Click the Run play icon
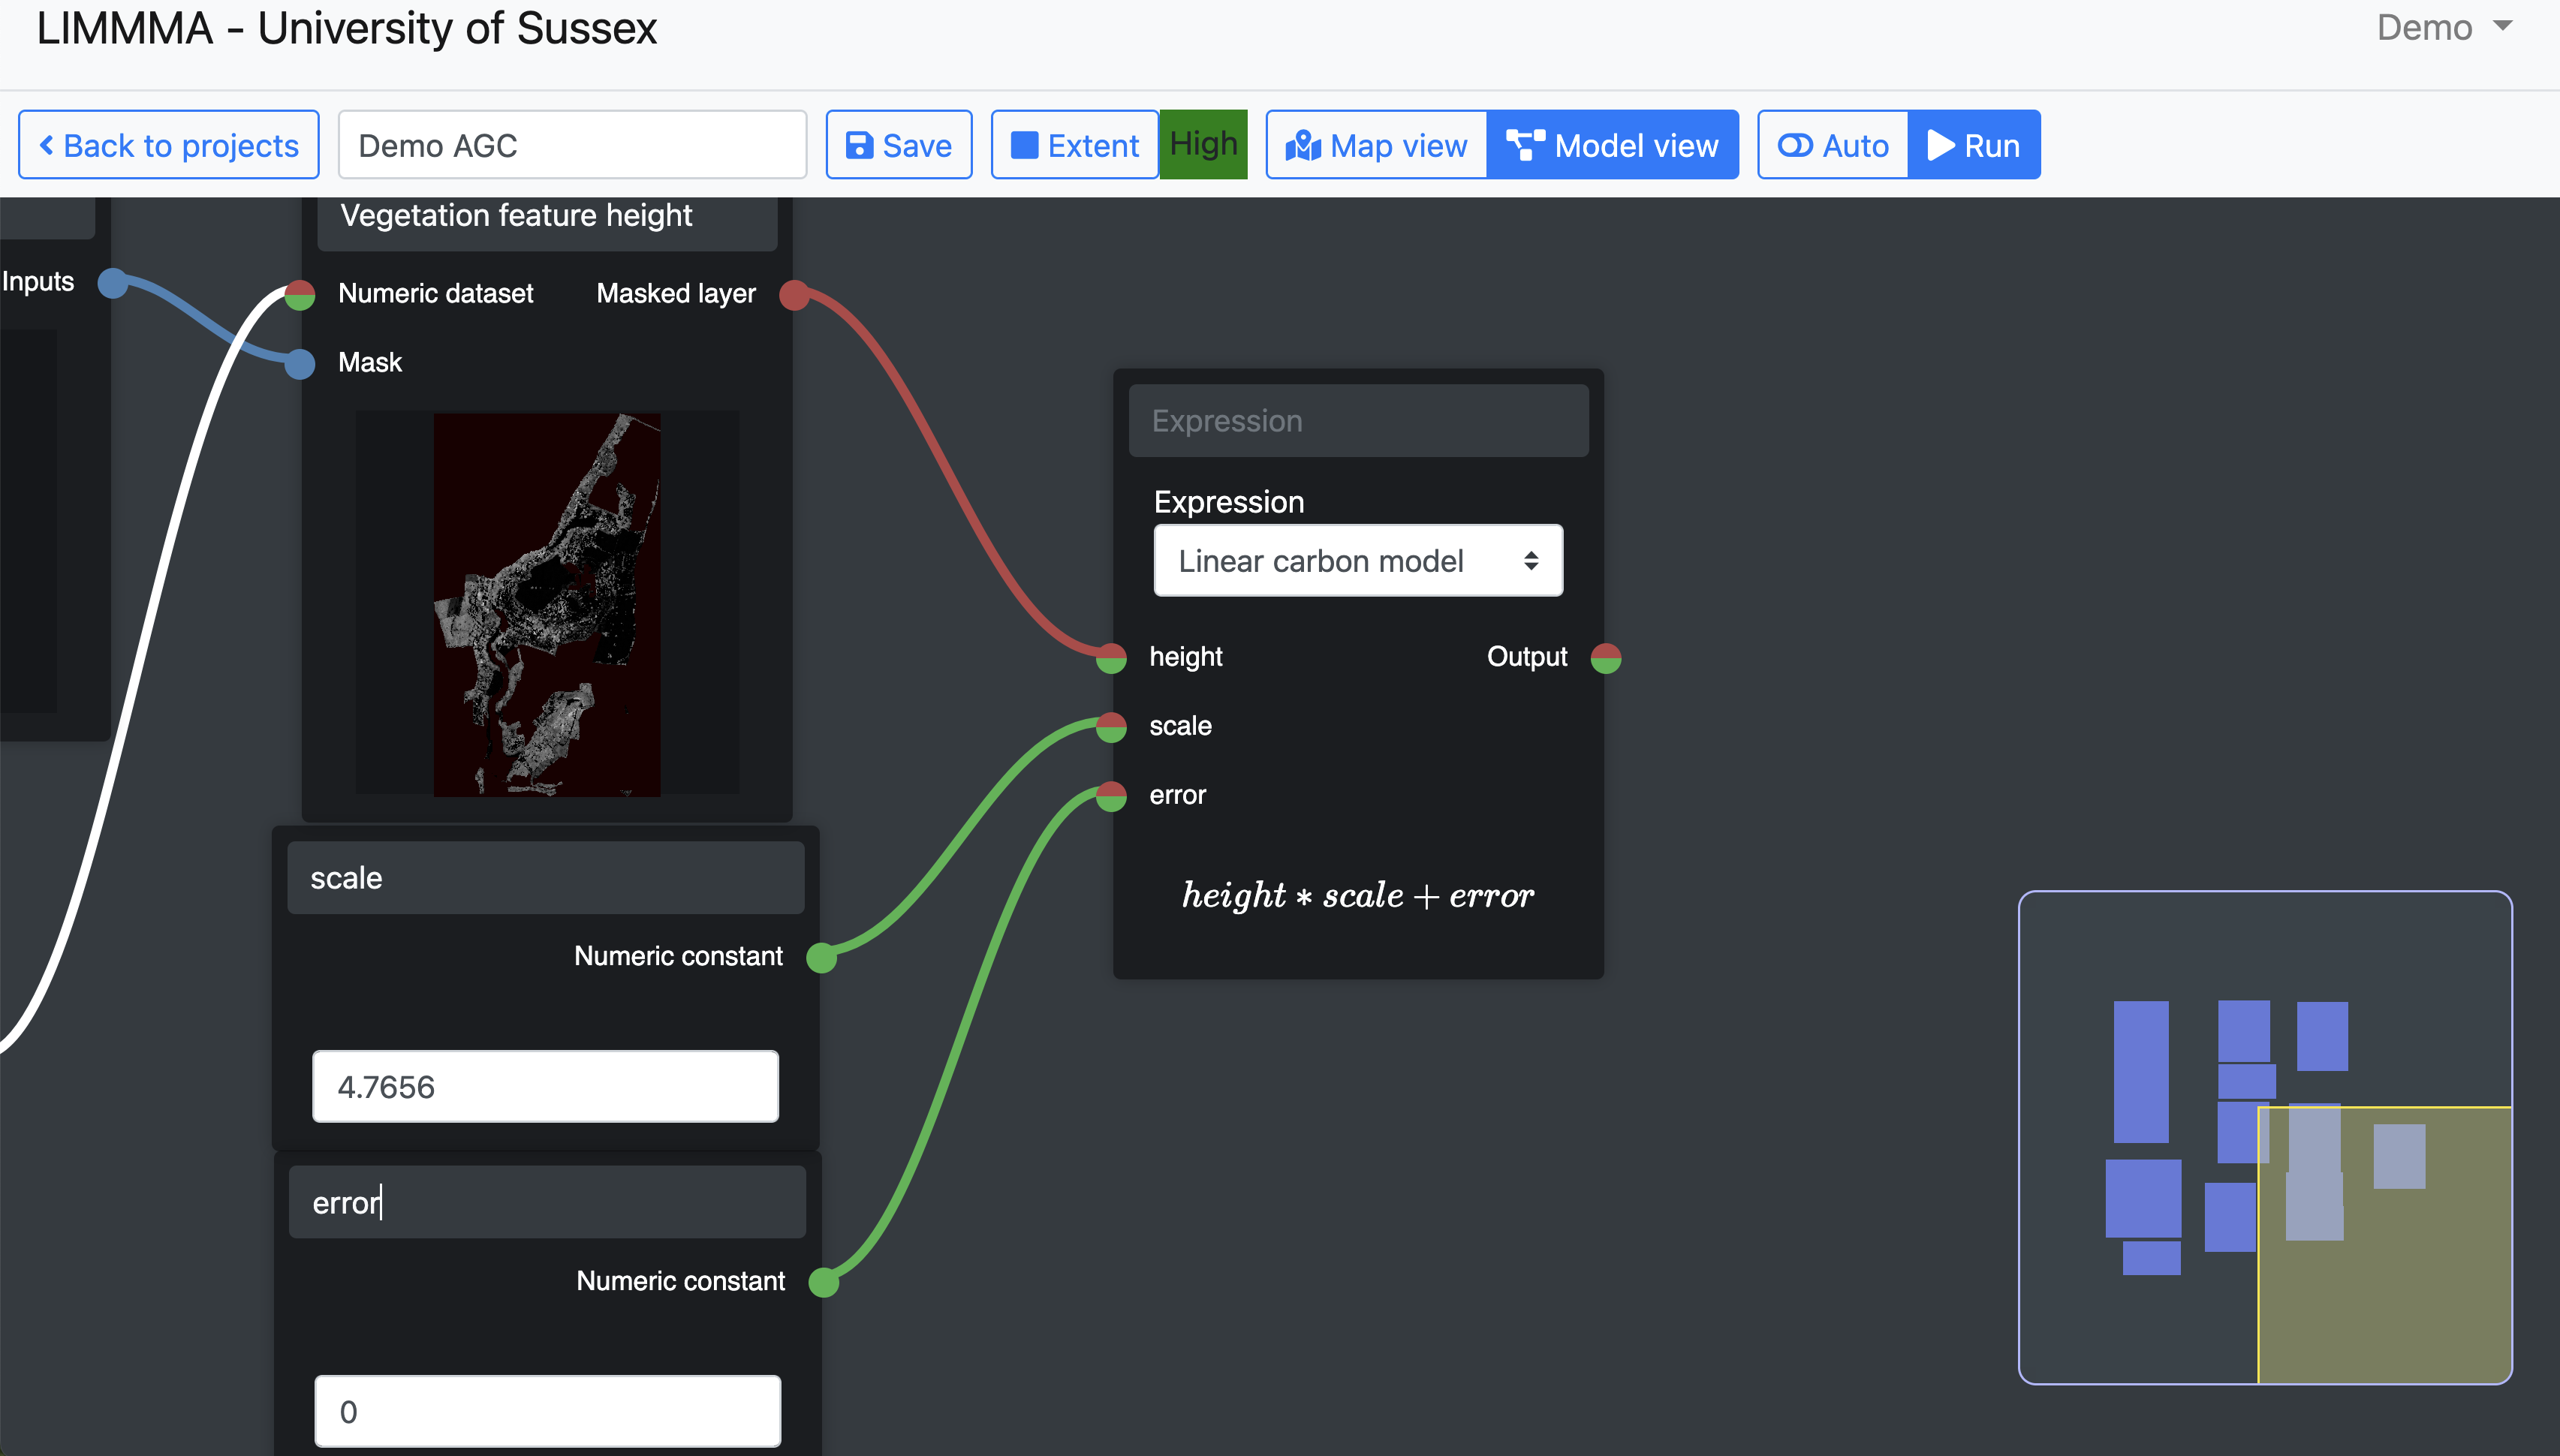 1940,145
